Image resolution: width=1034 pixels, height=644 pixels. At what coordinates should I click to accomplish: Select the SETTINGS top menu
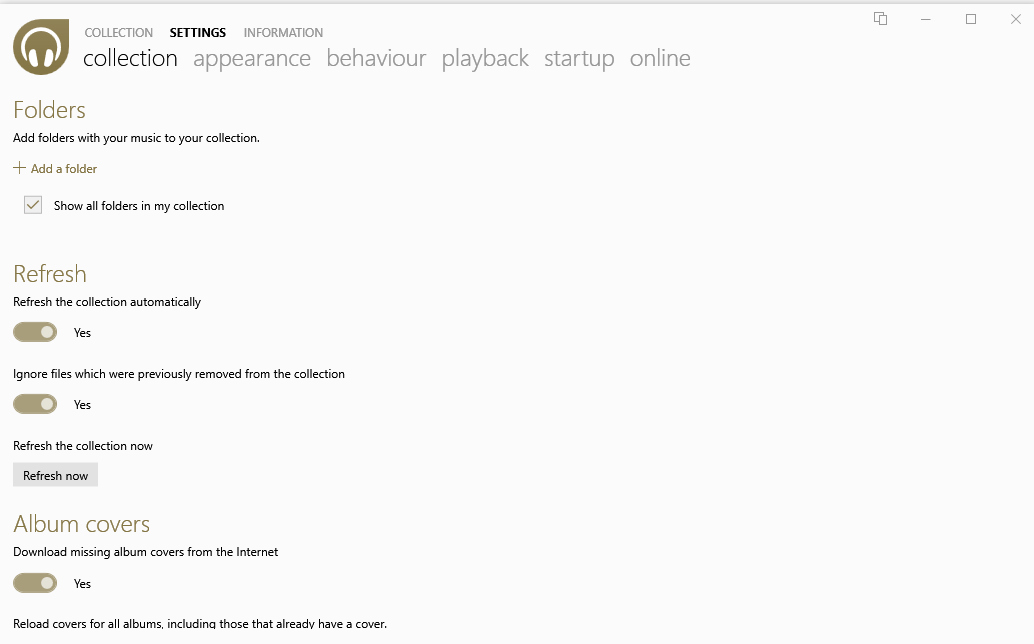coord(198,33)
